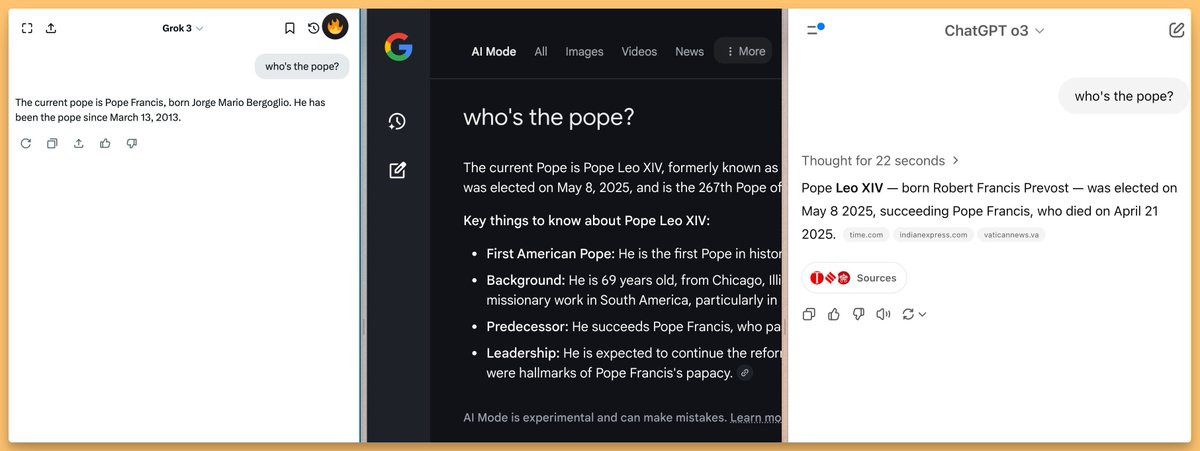
Task: Regenerate the Grok response
Action: coord(26,144)
